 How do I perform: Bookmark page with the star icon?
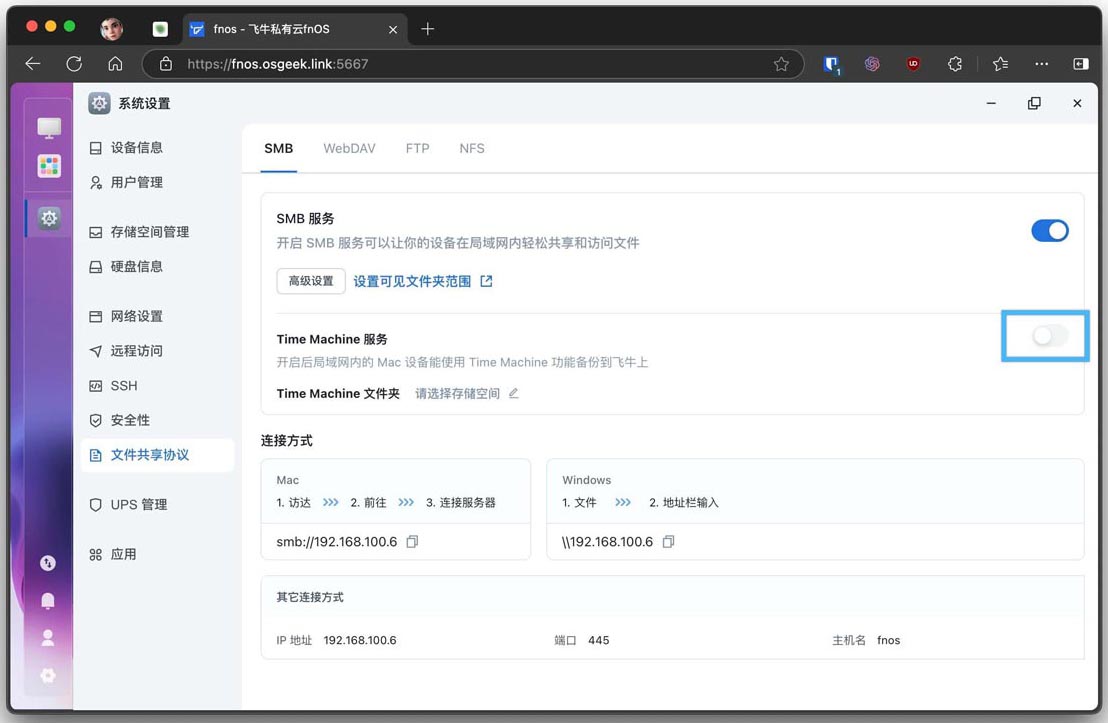pos(781,64)
